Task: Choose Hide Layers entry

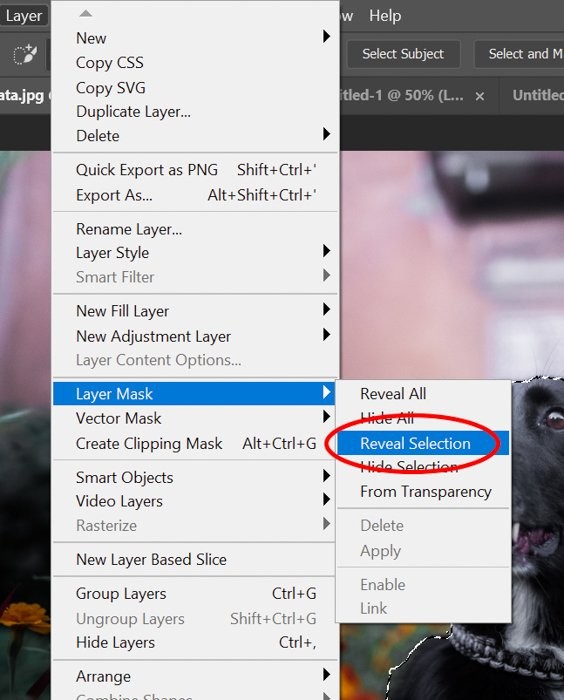Action: tap(194, 642)
